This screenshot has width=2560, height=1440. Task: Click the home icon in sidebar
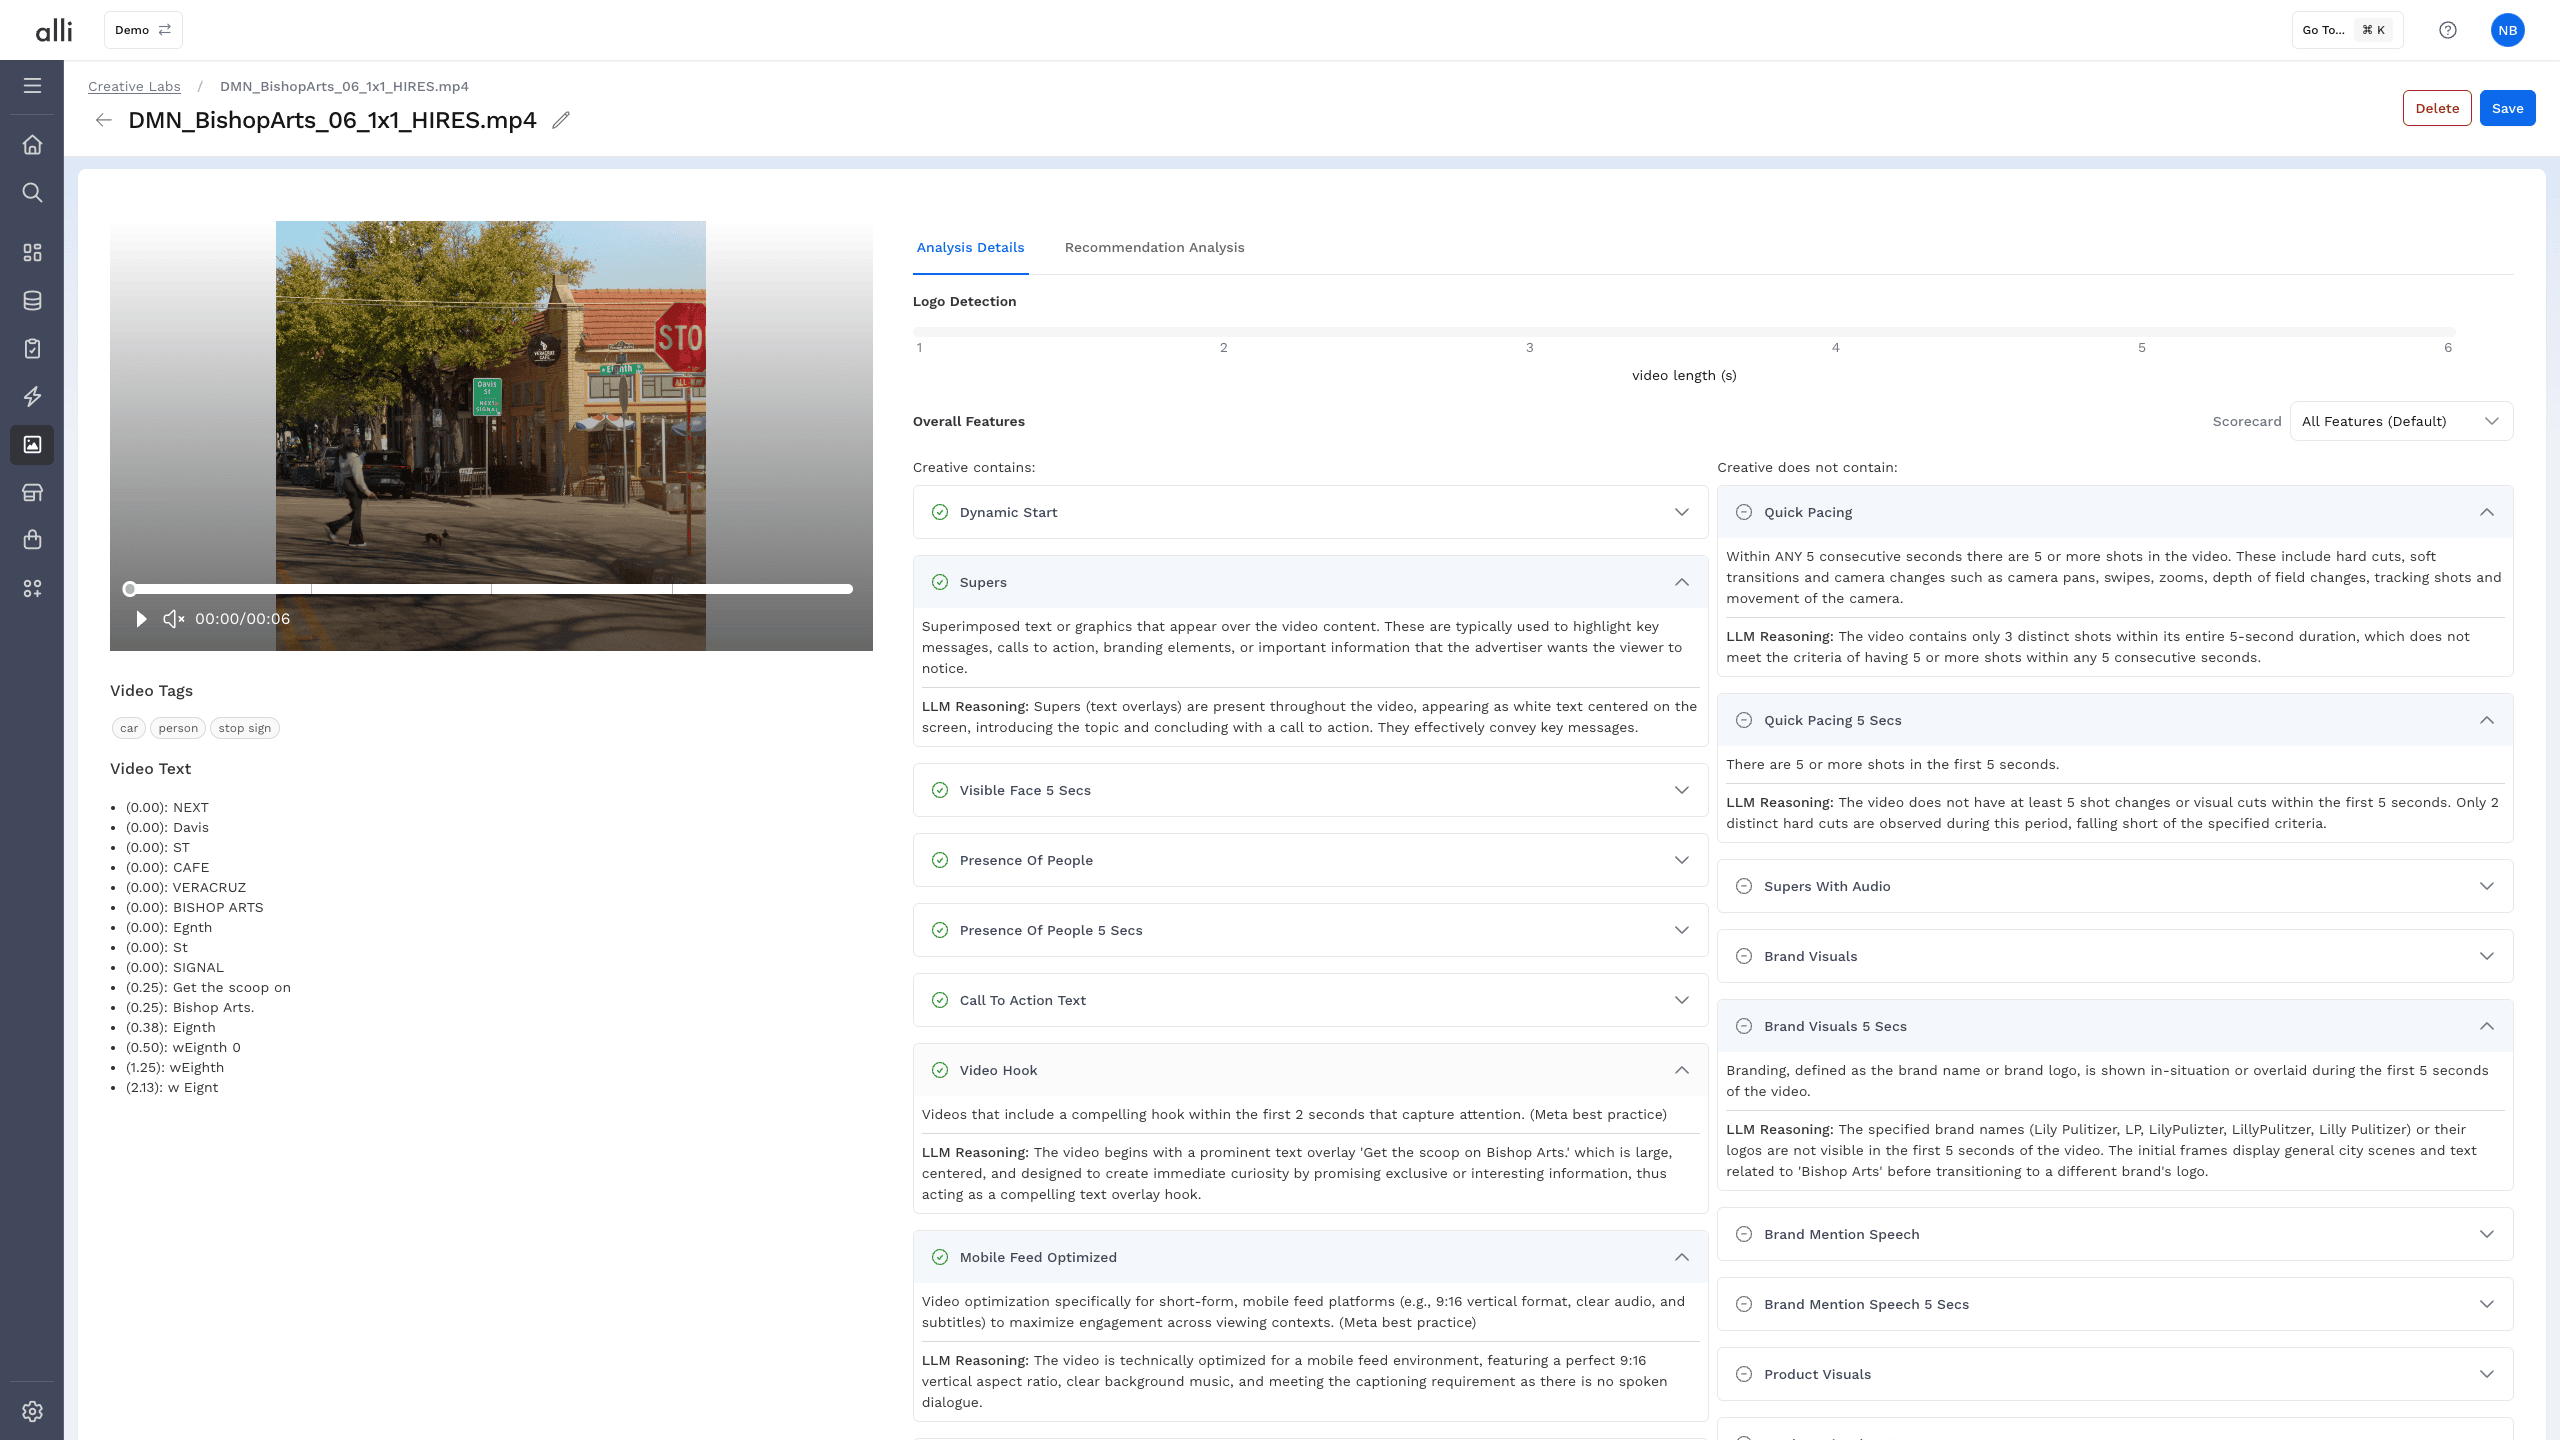coord(32,145)
